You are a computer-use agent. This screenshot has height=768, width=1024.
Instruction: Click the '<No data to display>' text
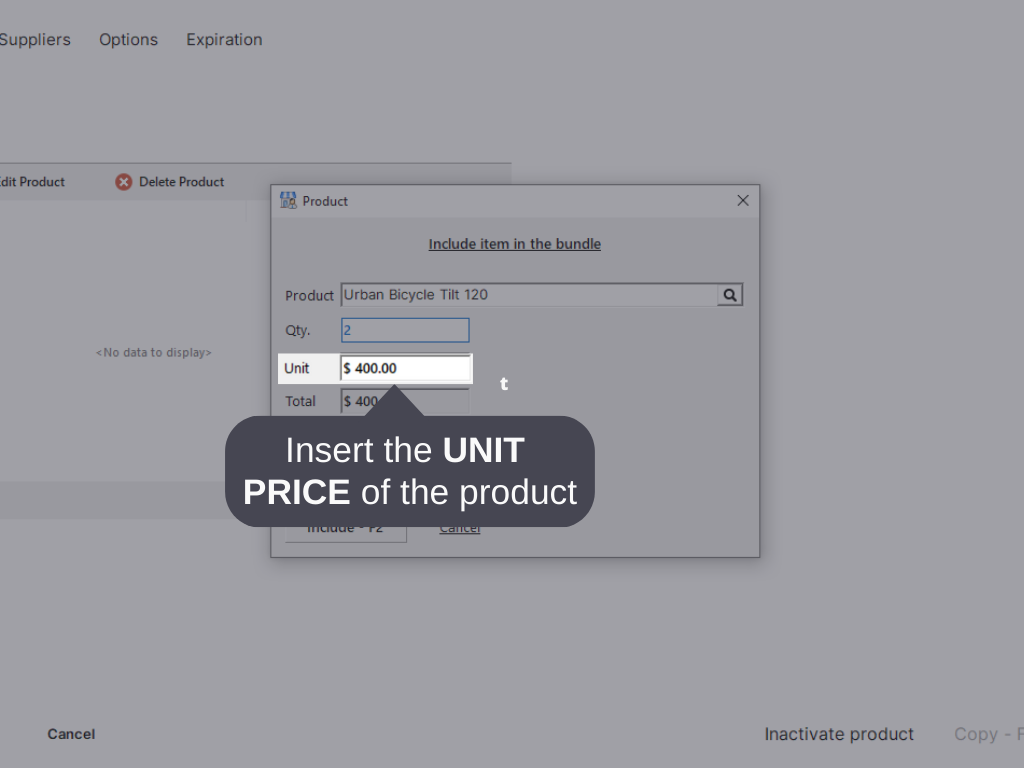153,353
